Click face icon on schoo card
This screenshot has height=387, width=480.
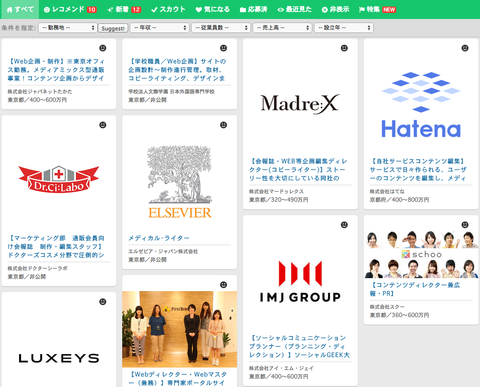pyautogui.click(x=465, y=225)
